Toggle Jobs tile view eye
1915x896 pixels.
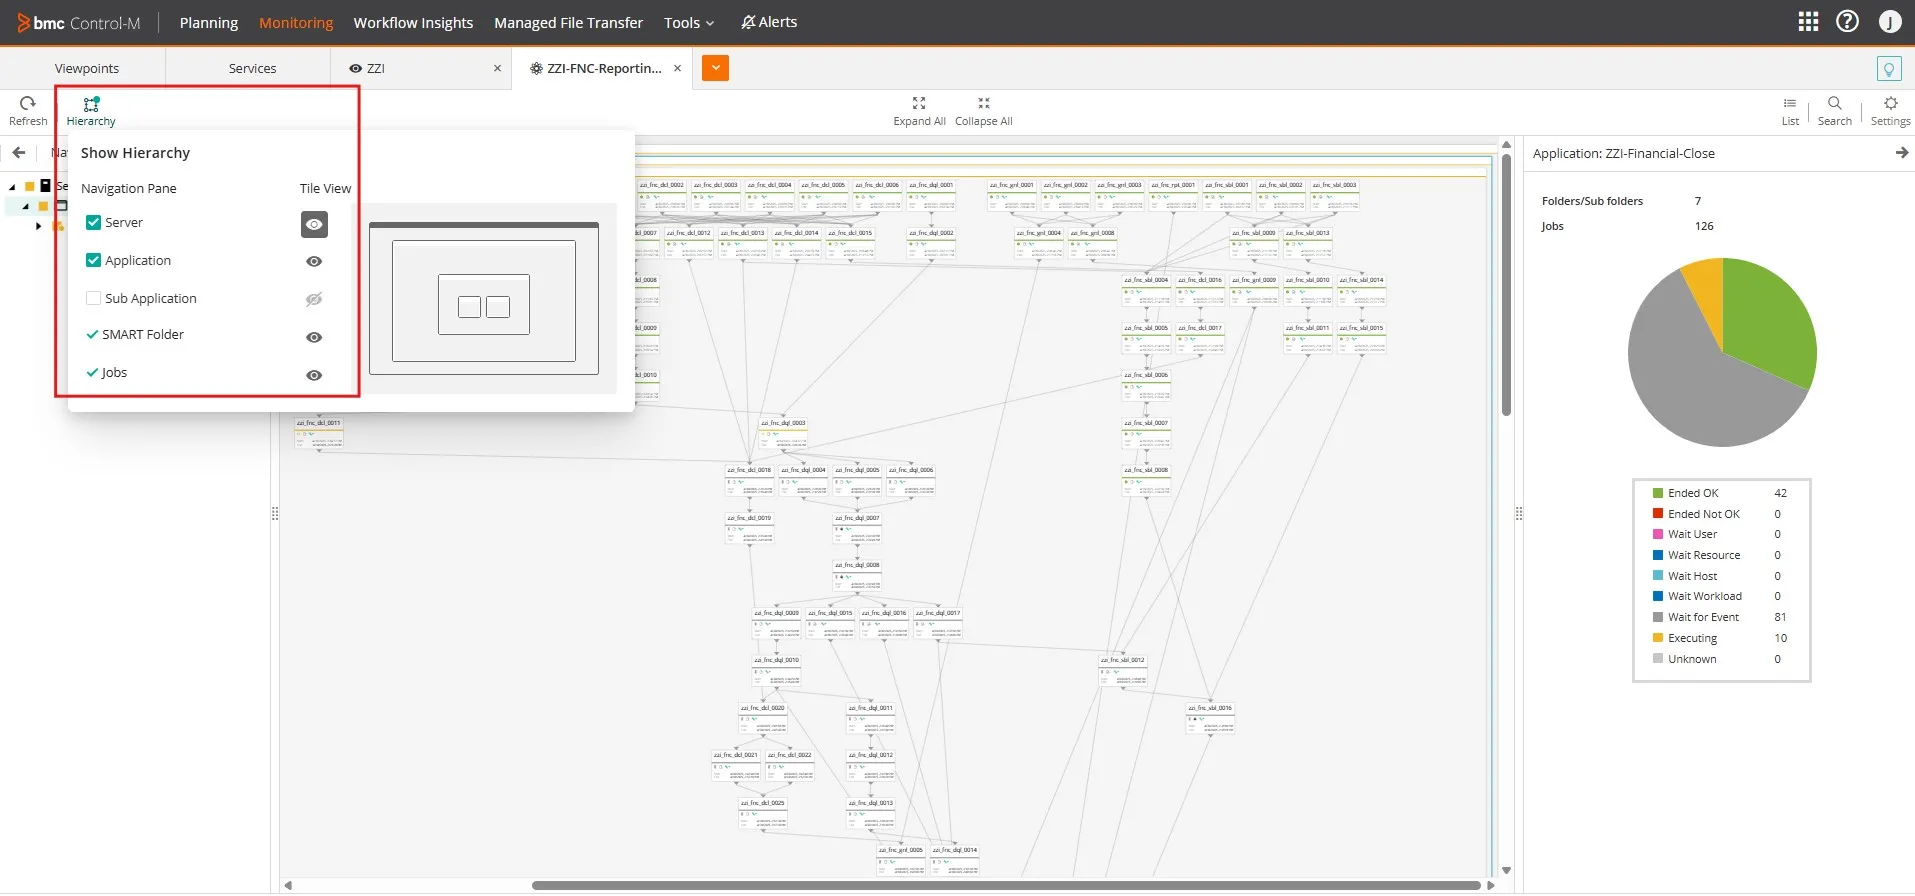tap(314, 375)
